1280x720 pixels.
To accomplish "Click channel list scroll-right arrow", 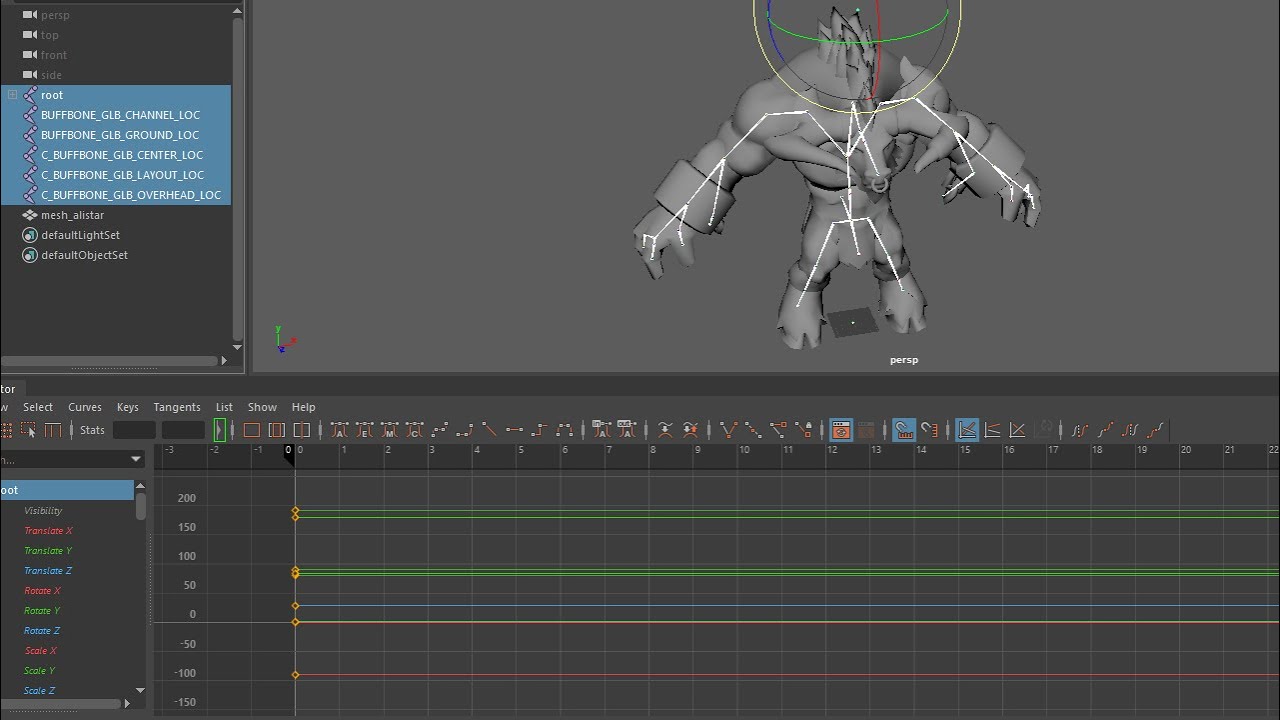I will [x=126, y=703].
